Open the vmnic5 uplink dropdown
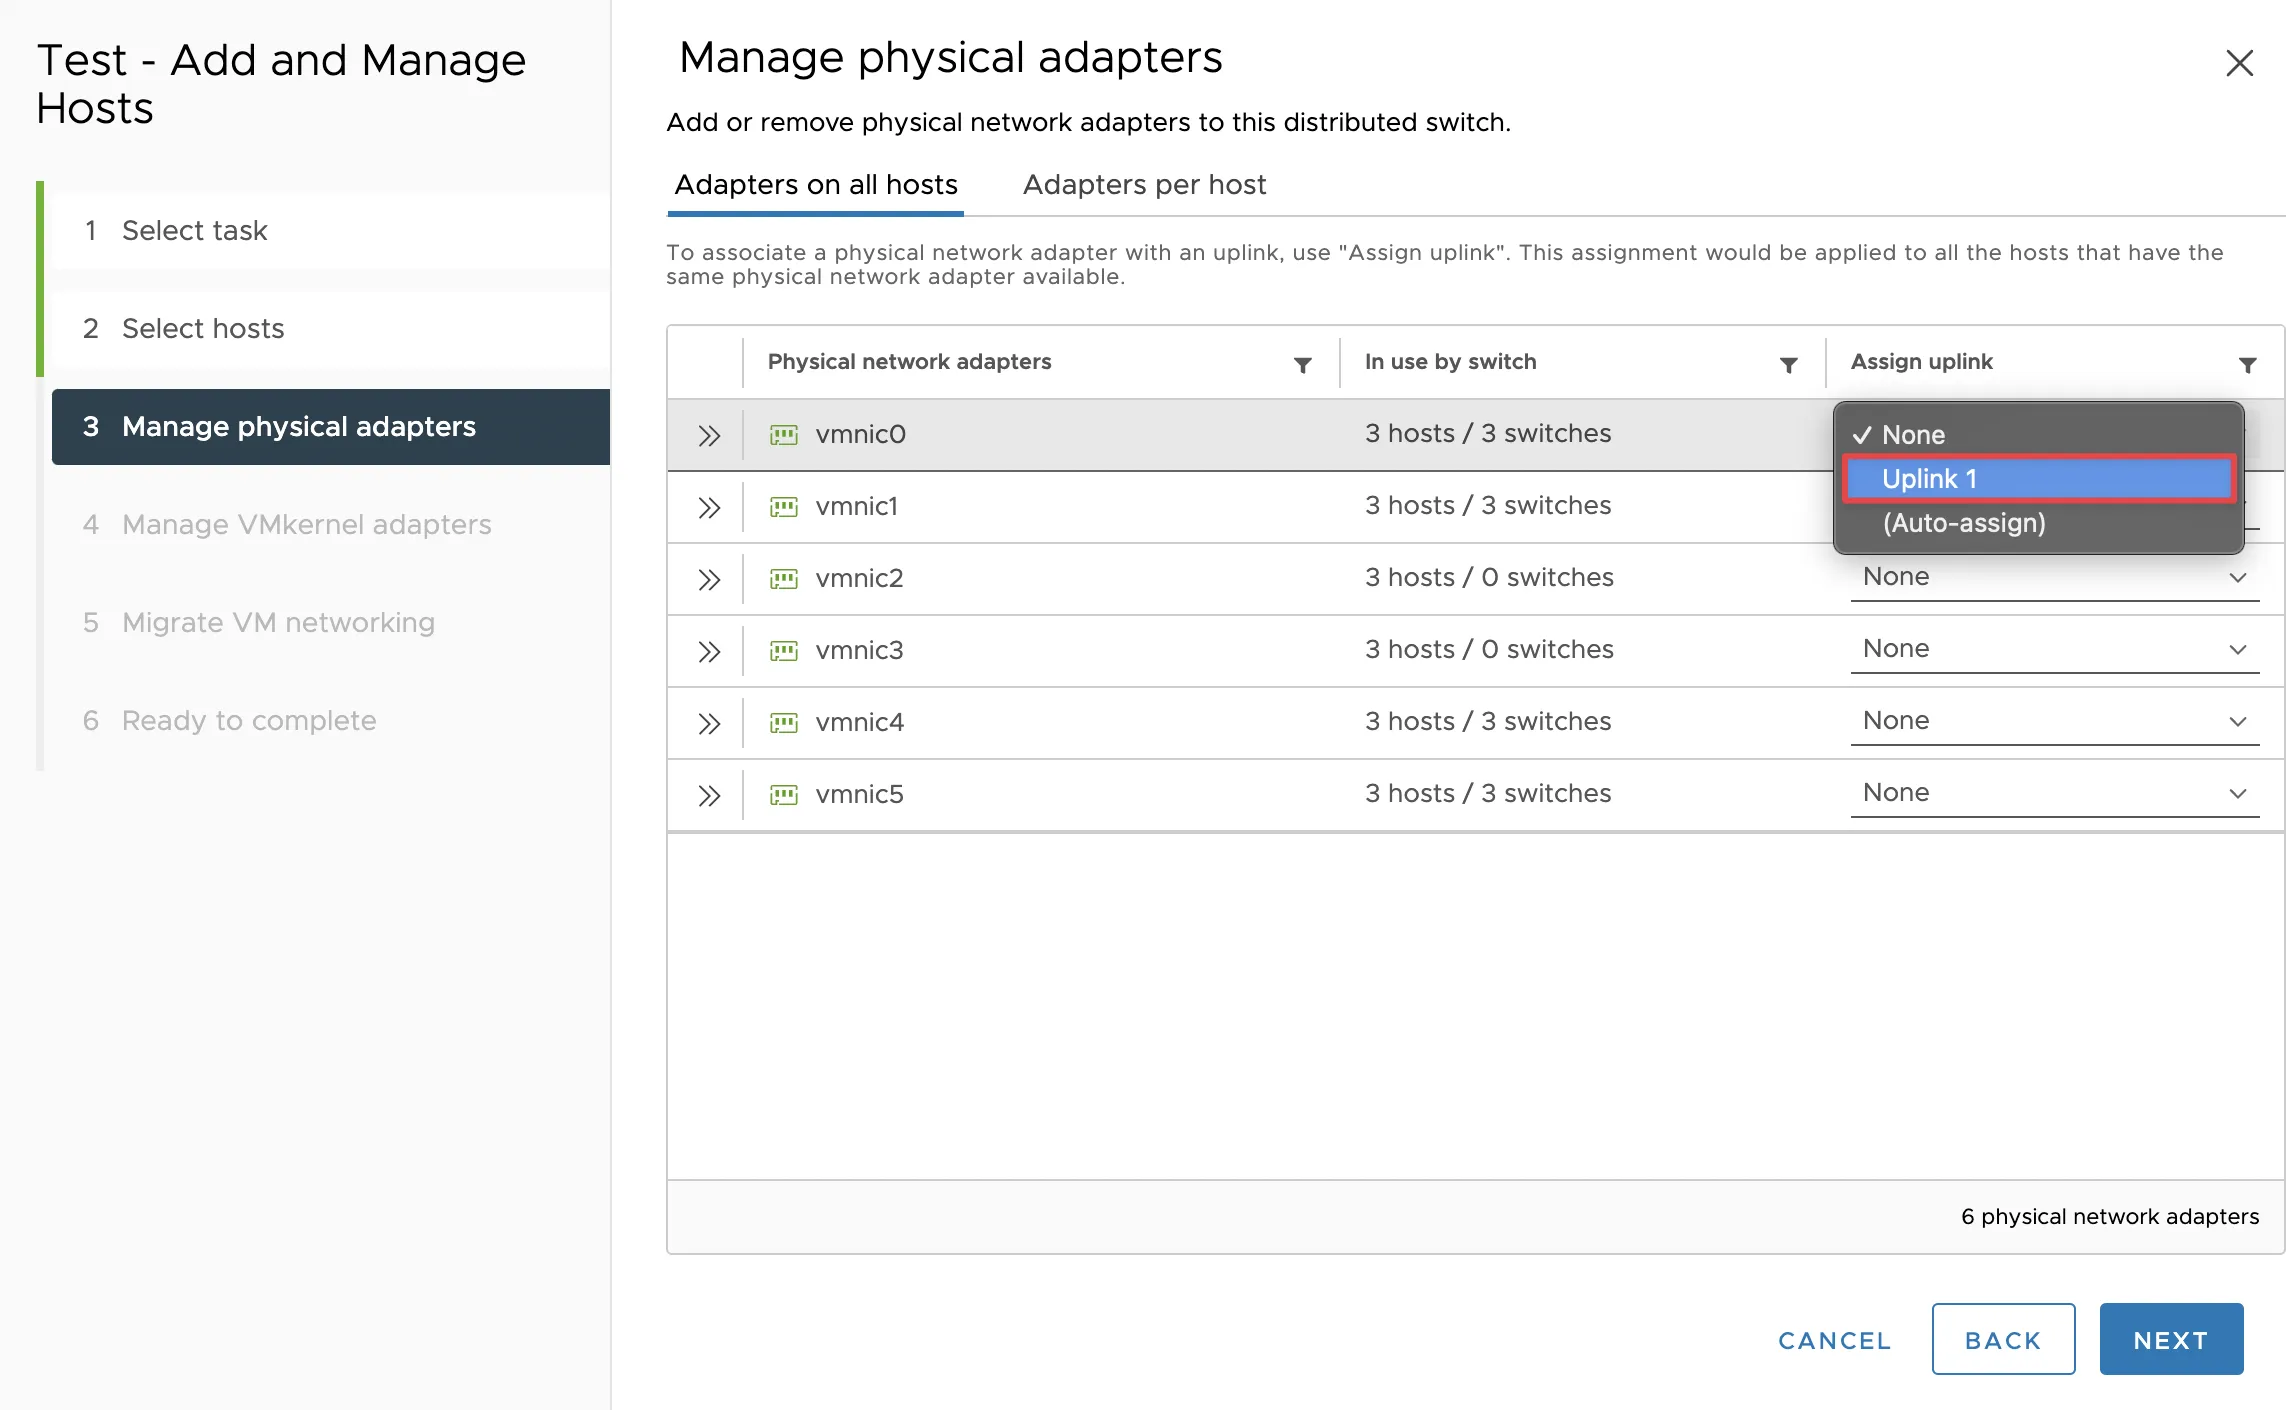 [2053, 793]
